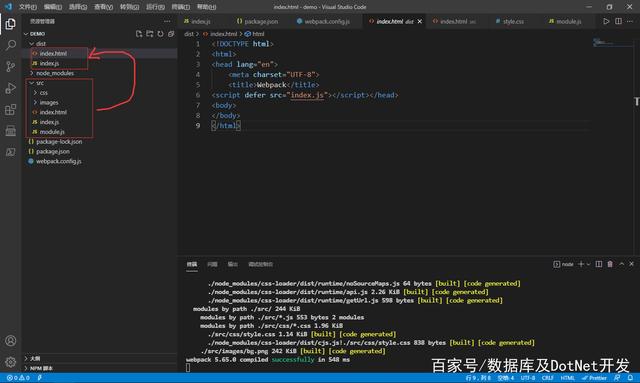Open the Search view in activity bar
Image resolution: width=640 pixels, height=383 pixels.
click(11, 45)
